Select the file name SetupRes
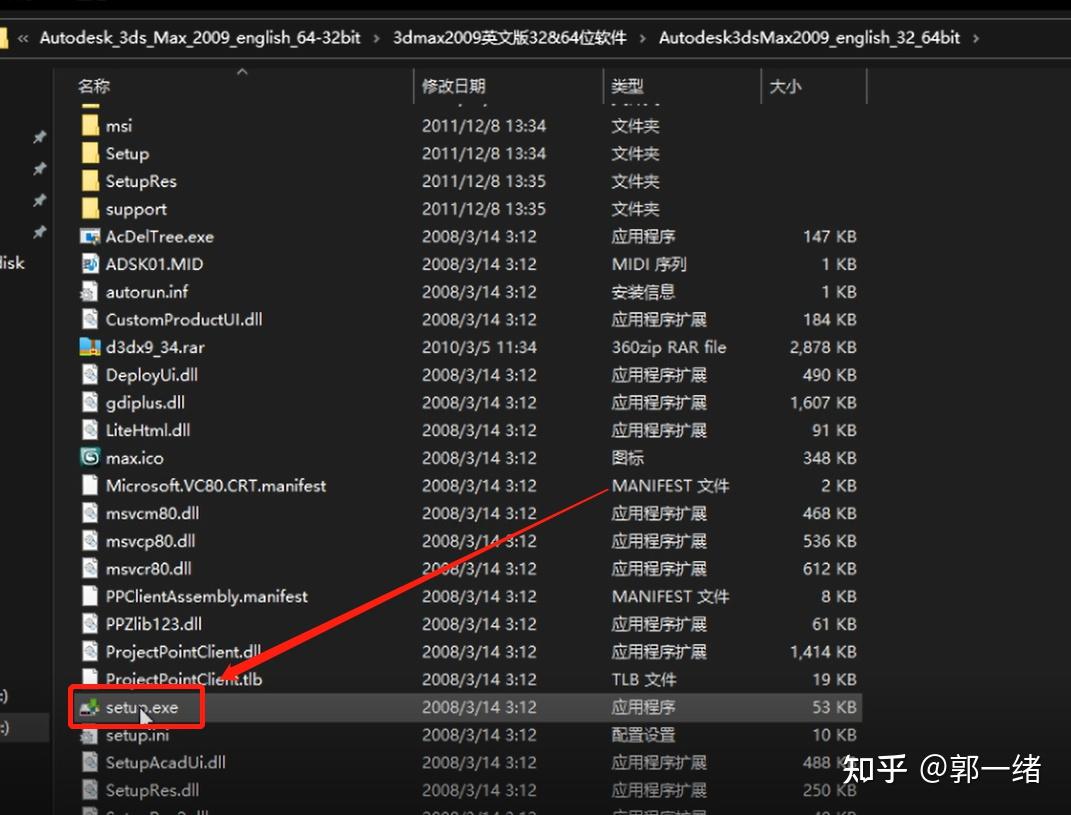 click(141, 181)
